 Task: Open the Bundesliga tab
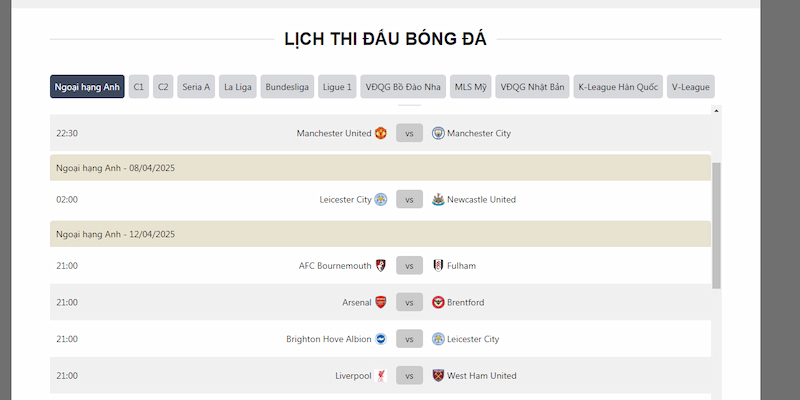tap(287, 87)
